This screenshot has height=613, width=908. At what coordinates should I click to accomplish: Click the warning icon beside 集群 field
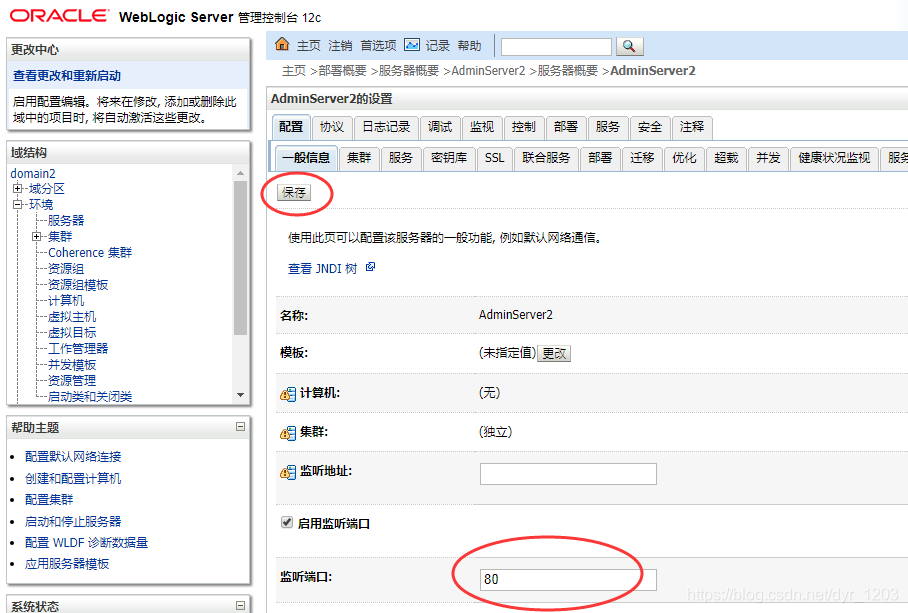288,433
